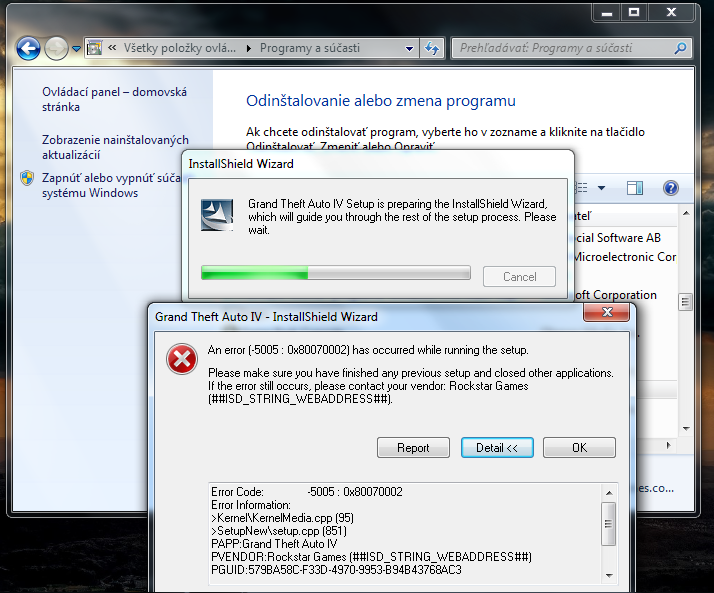
Task: Toggle the preview pane icon
Action: 635,188
